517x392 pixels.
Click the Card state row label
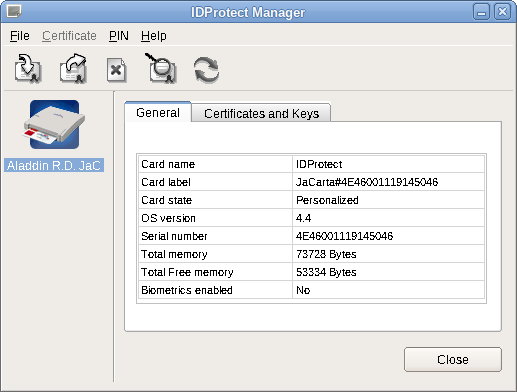click(x=166, y=200)
